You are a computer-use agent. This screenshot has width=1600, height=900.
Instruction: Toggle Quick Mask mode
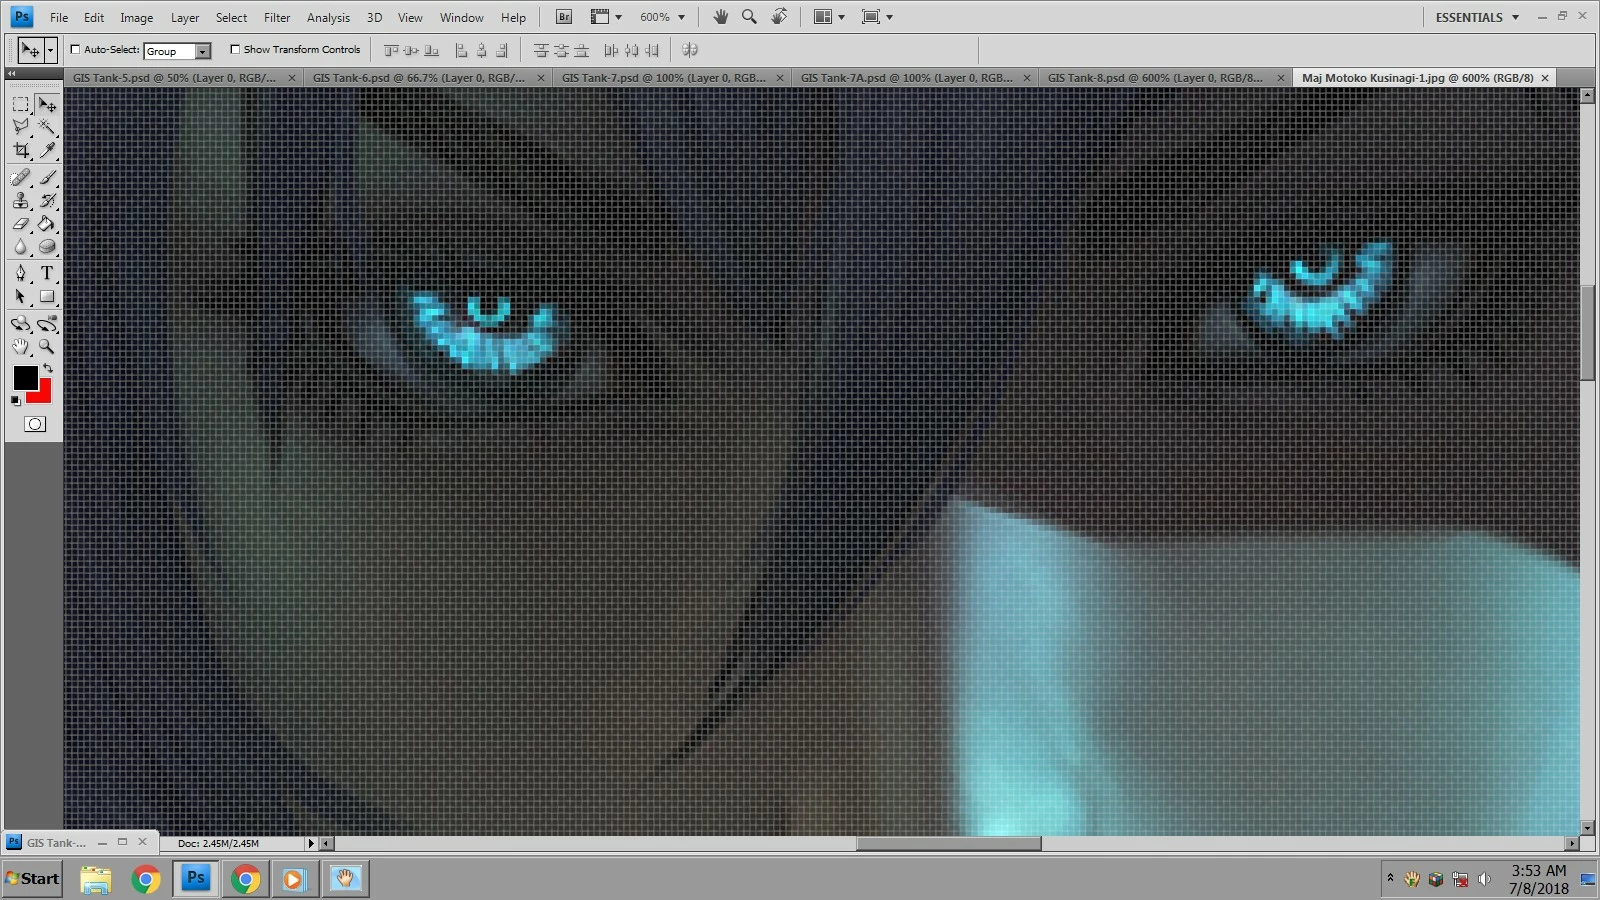click(x=35, y=424)
